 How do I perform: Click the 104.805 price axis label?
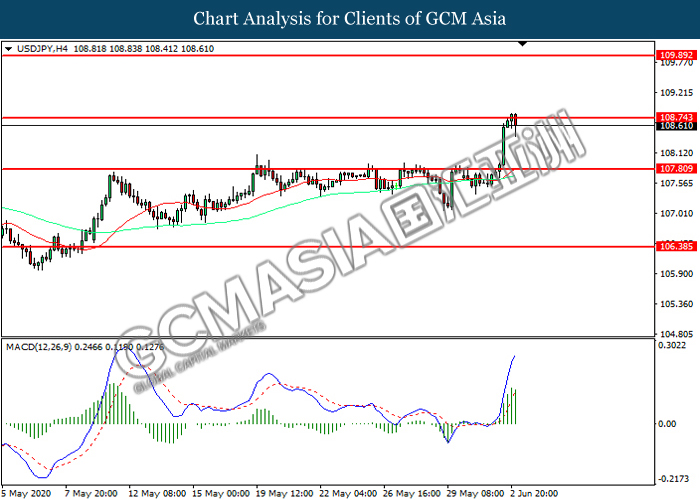pyautogui.click(x=677, y=334)
